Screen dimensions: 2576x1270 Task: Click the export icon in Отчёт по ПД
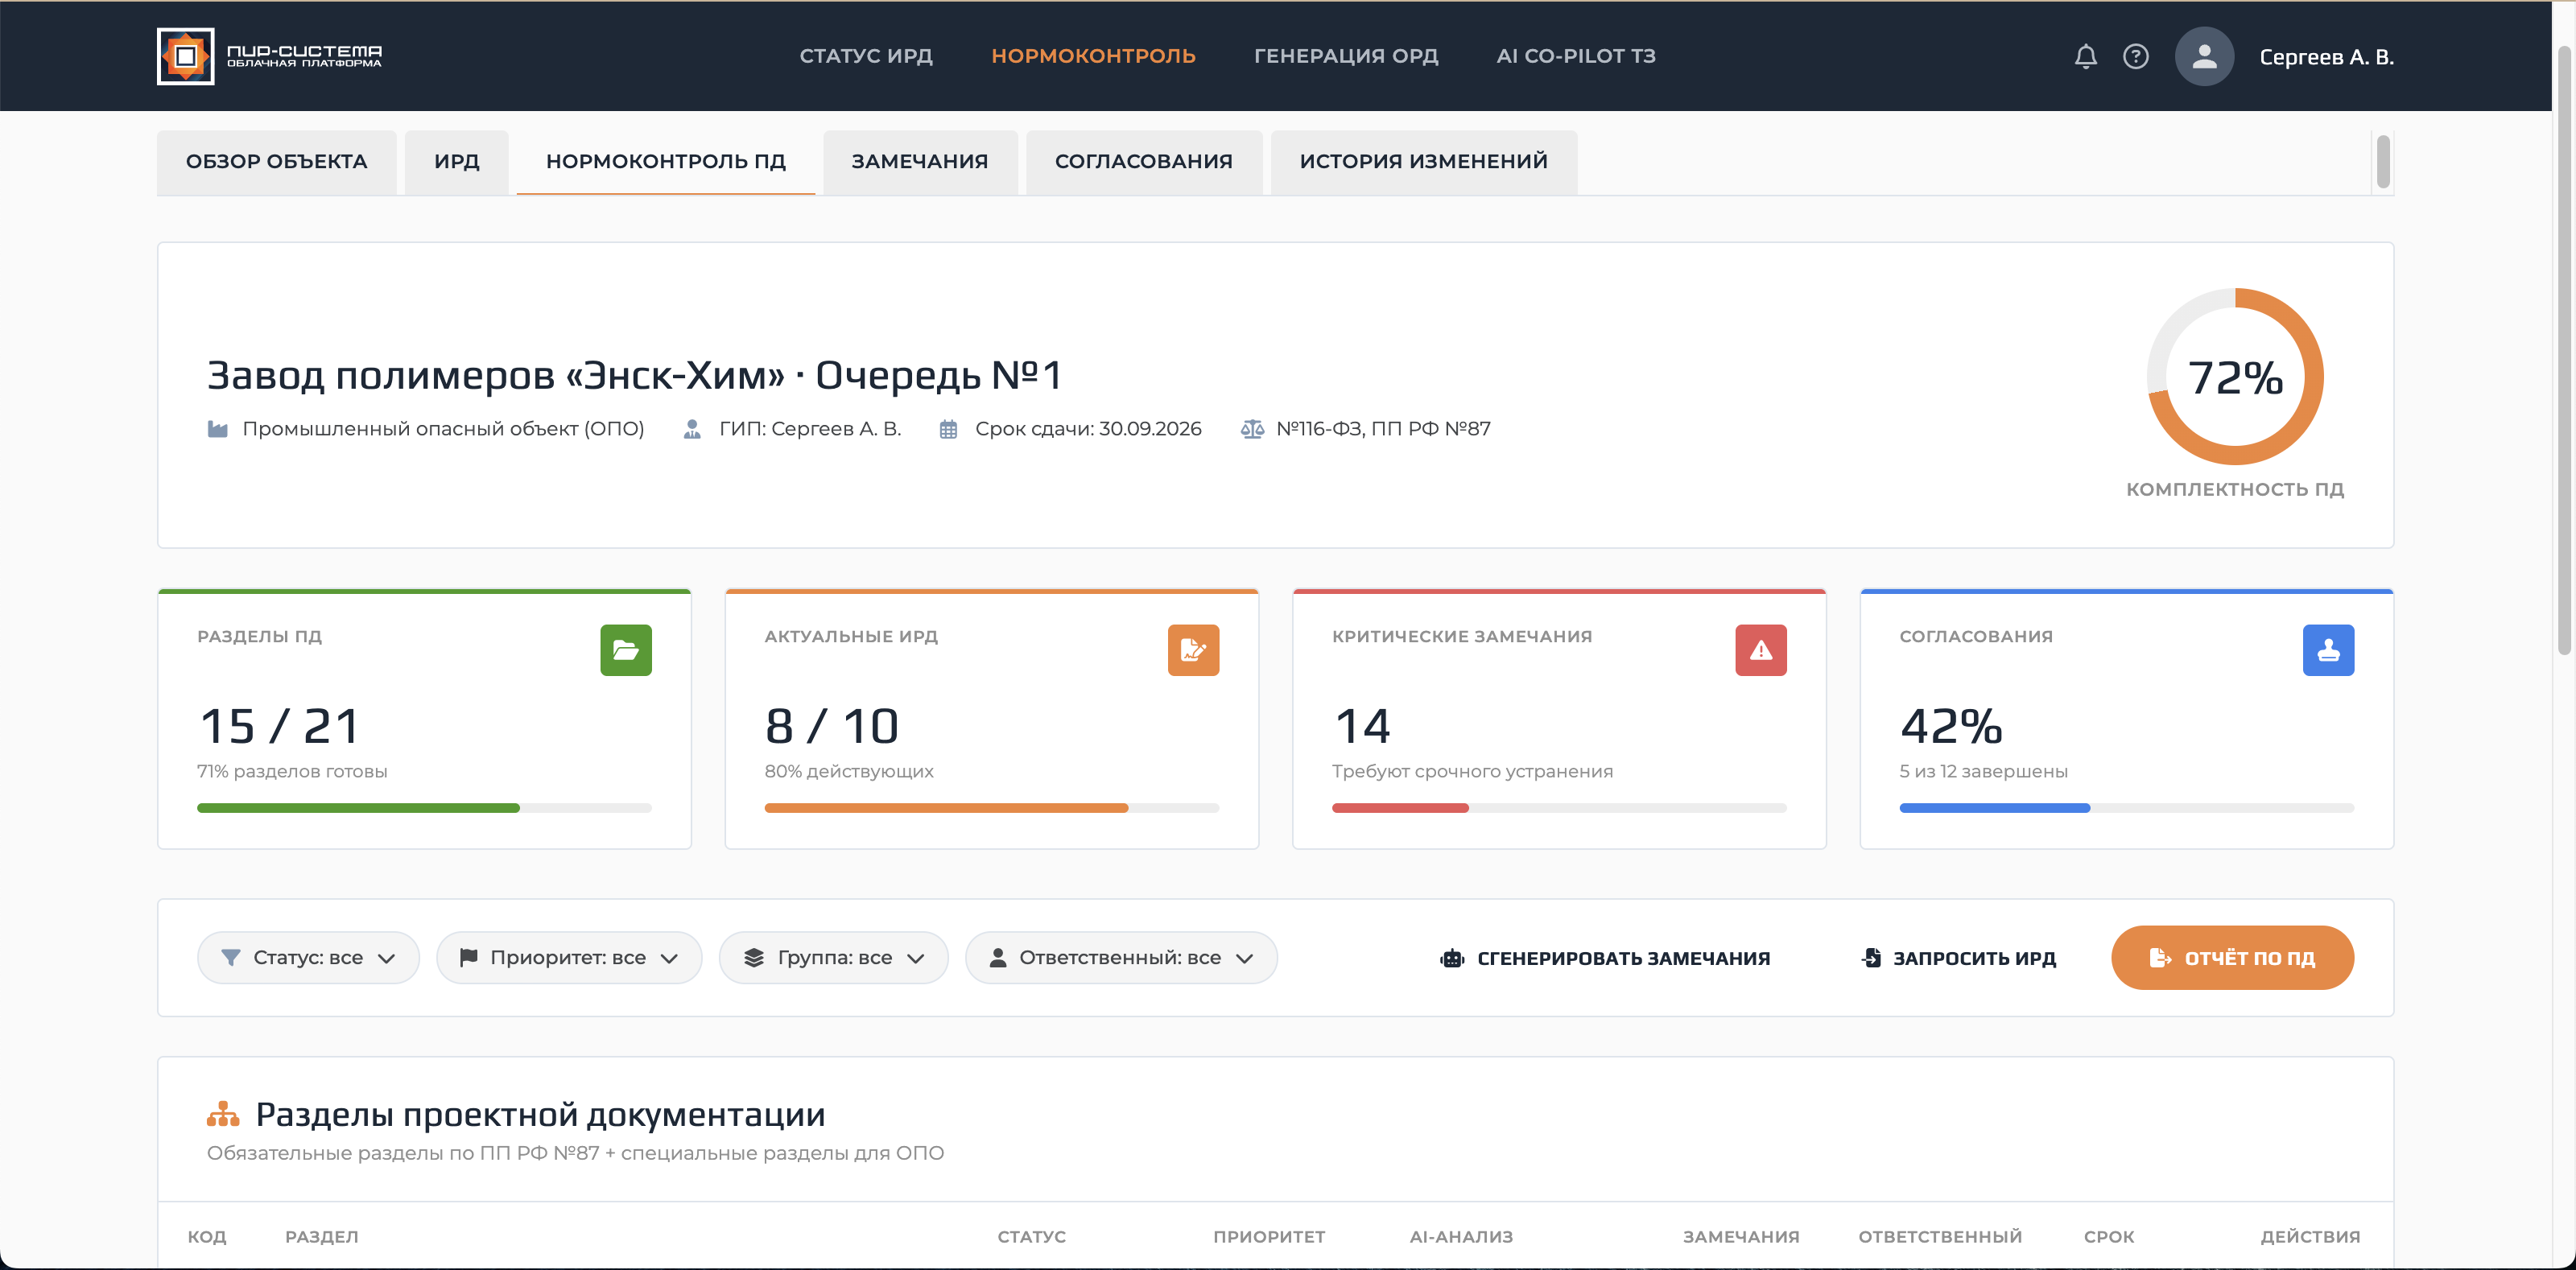click(2160, 958)
